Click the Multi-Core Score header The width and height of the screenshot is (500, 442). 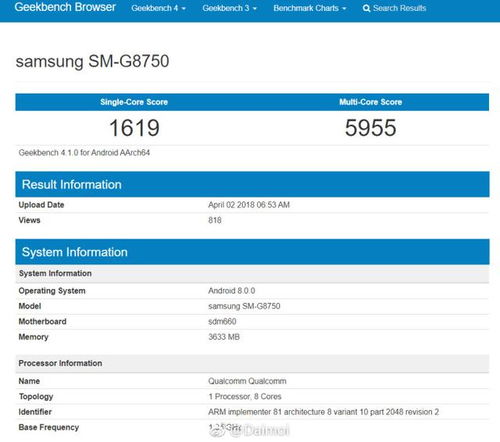[371, 102]
